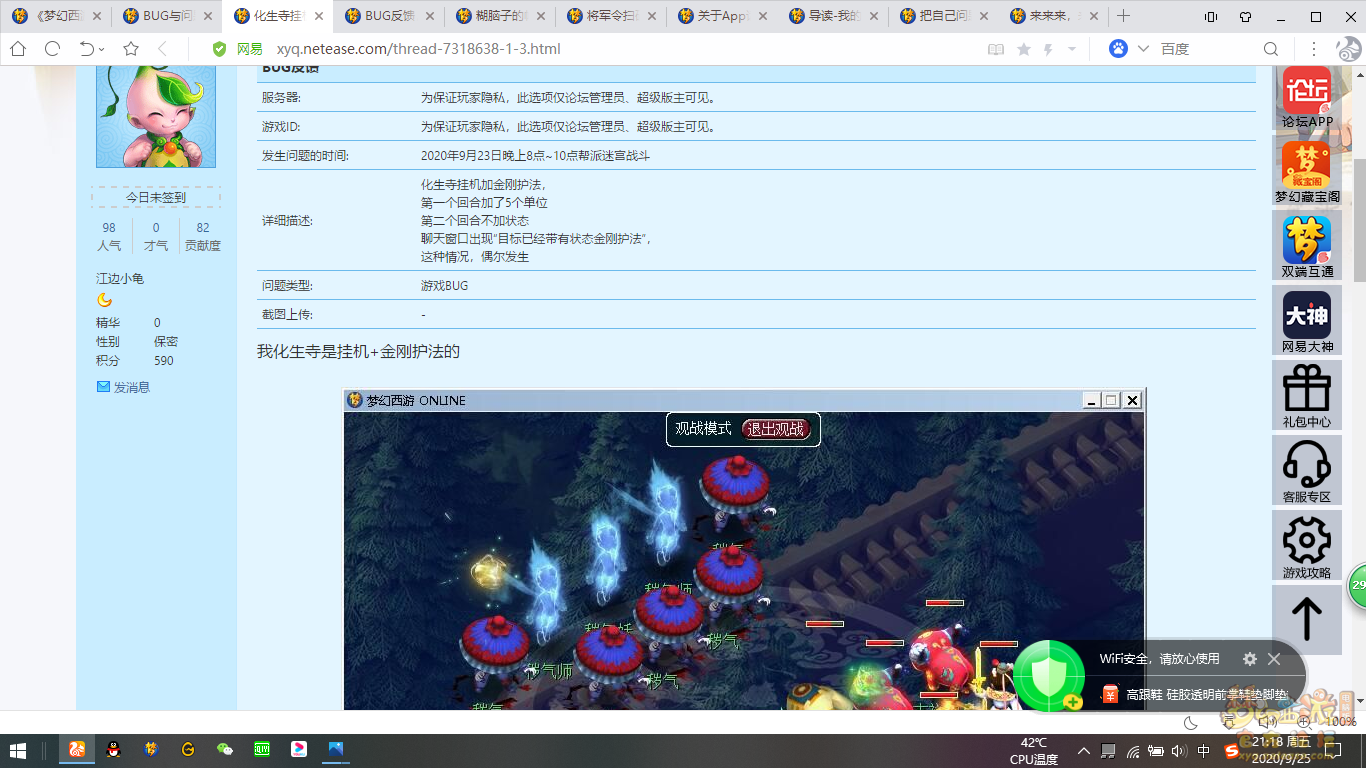
Task: Open the 网易大神 sidebar icon
Action: 1306,321
